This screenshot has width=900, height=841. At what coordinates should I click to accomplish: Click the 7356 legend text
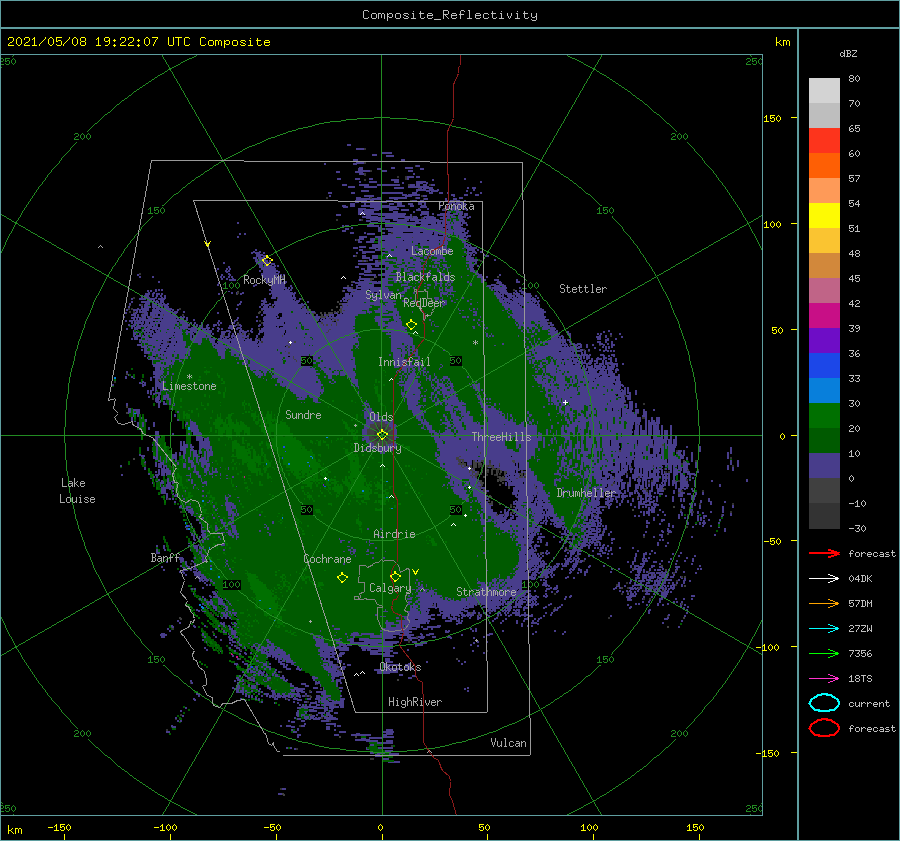tap(860, 653)
